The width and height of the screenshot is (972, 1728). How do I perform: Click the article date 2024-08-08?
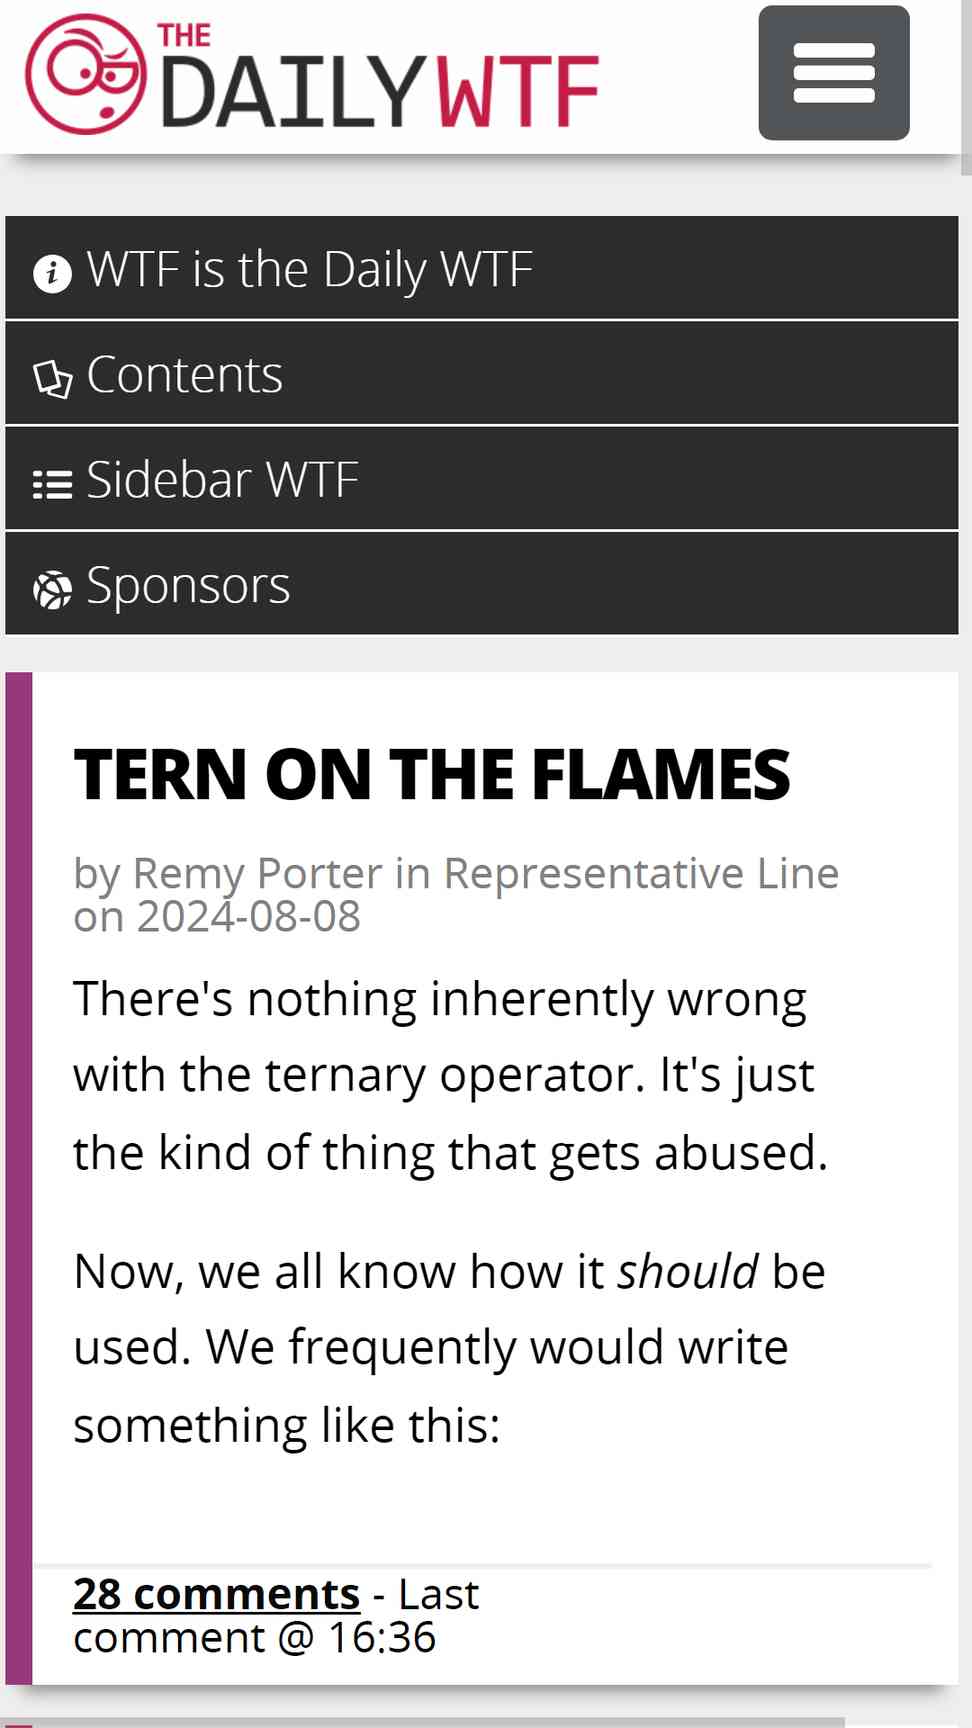pyautogui.click(x=248, y=917)
